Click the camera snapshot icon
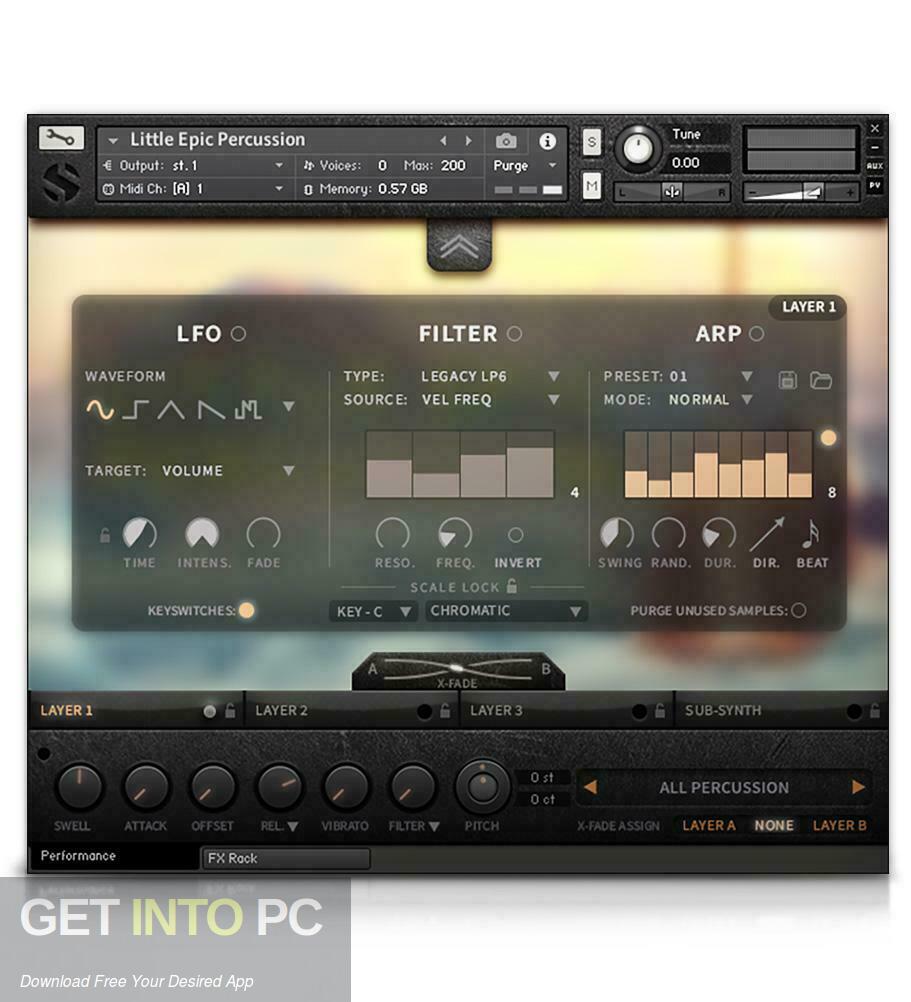This screenshot has width=911, height=1002. (506, 141)
